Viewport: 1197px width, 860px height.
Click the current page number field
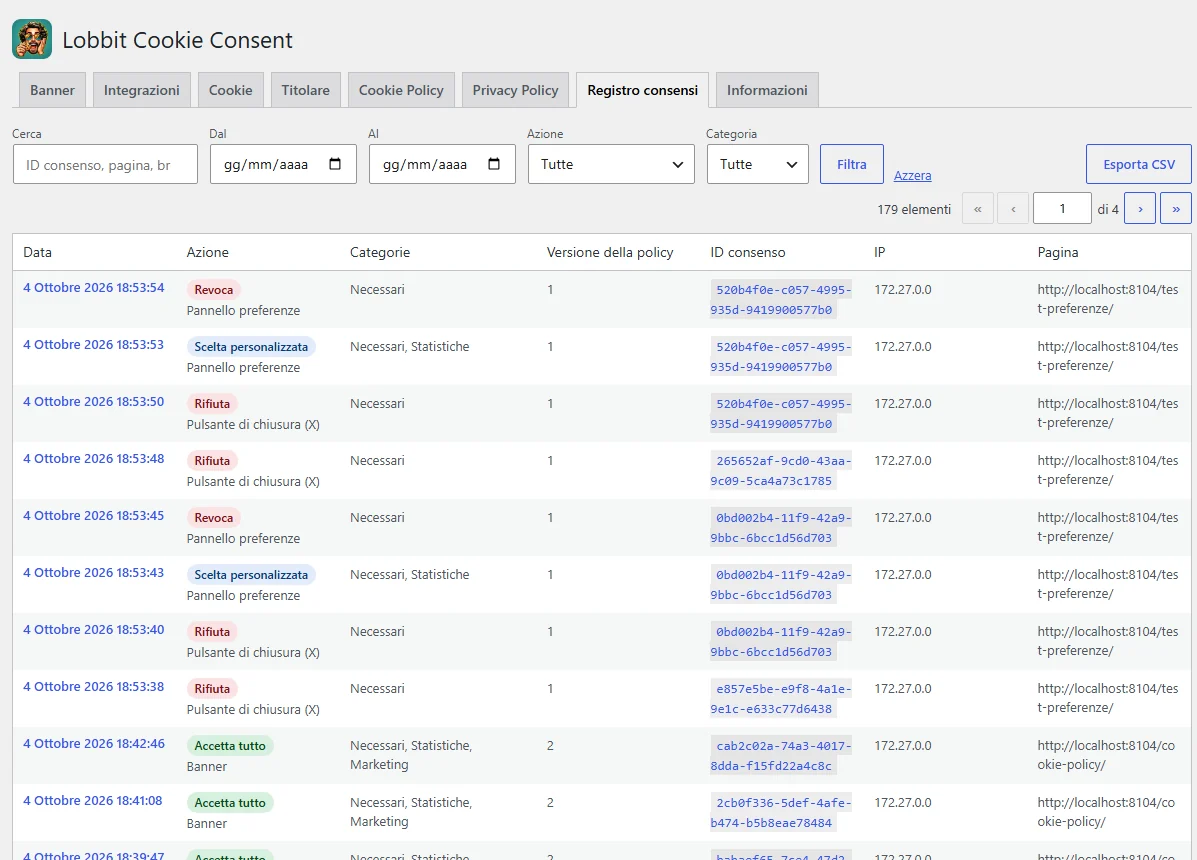tap(1062, 208)
